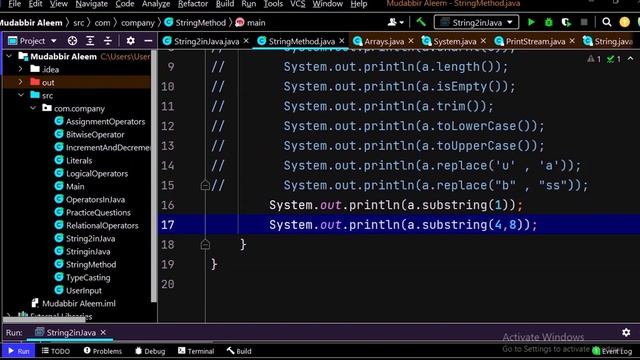Close the PrintStream.java tab

click(572, 41)
